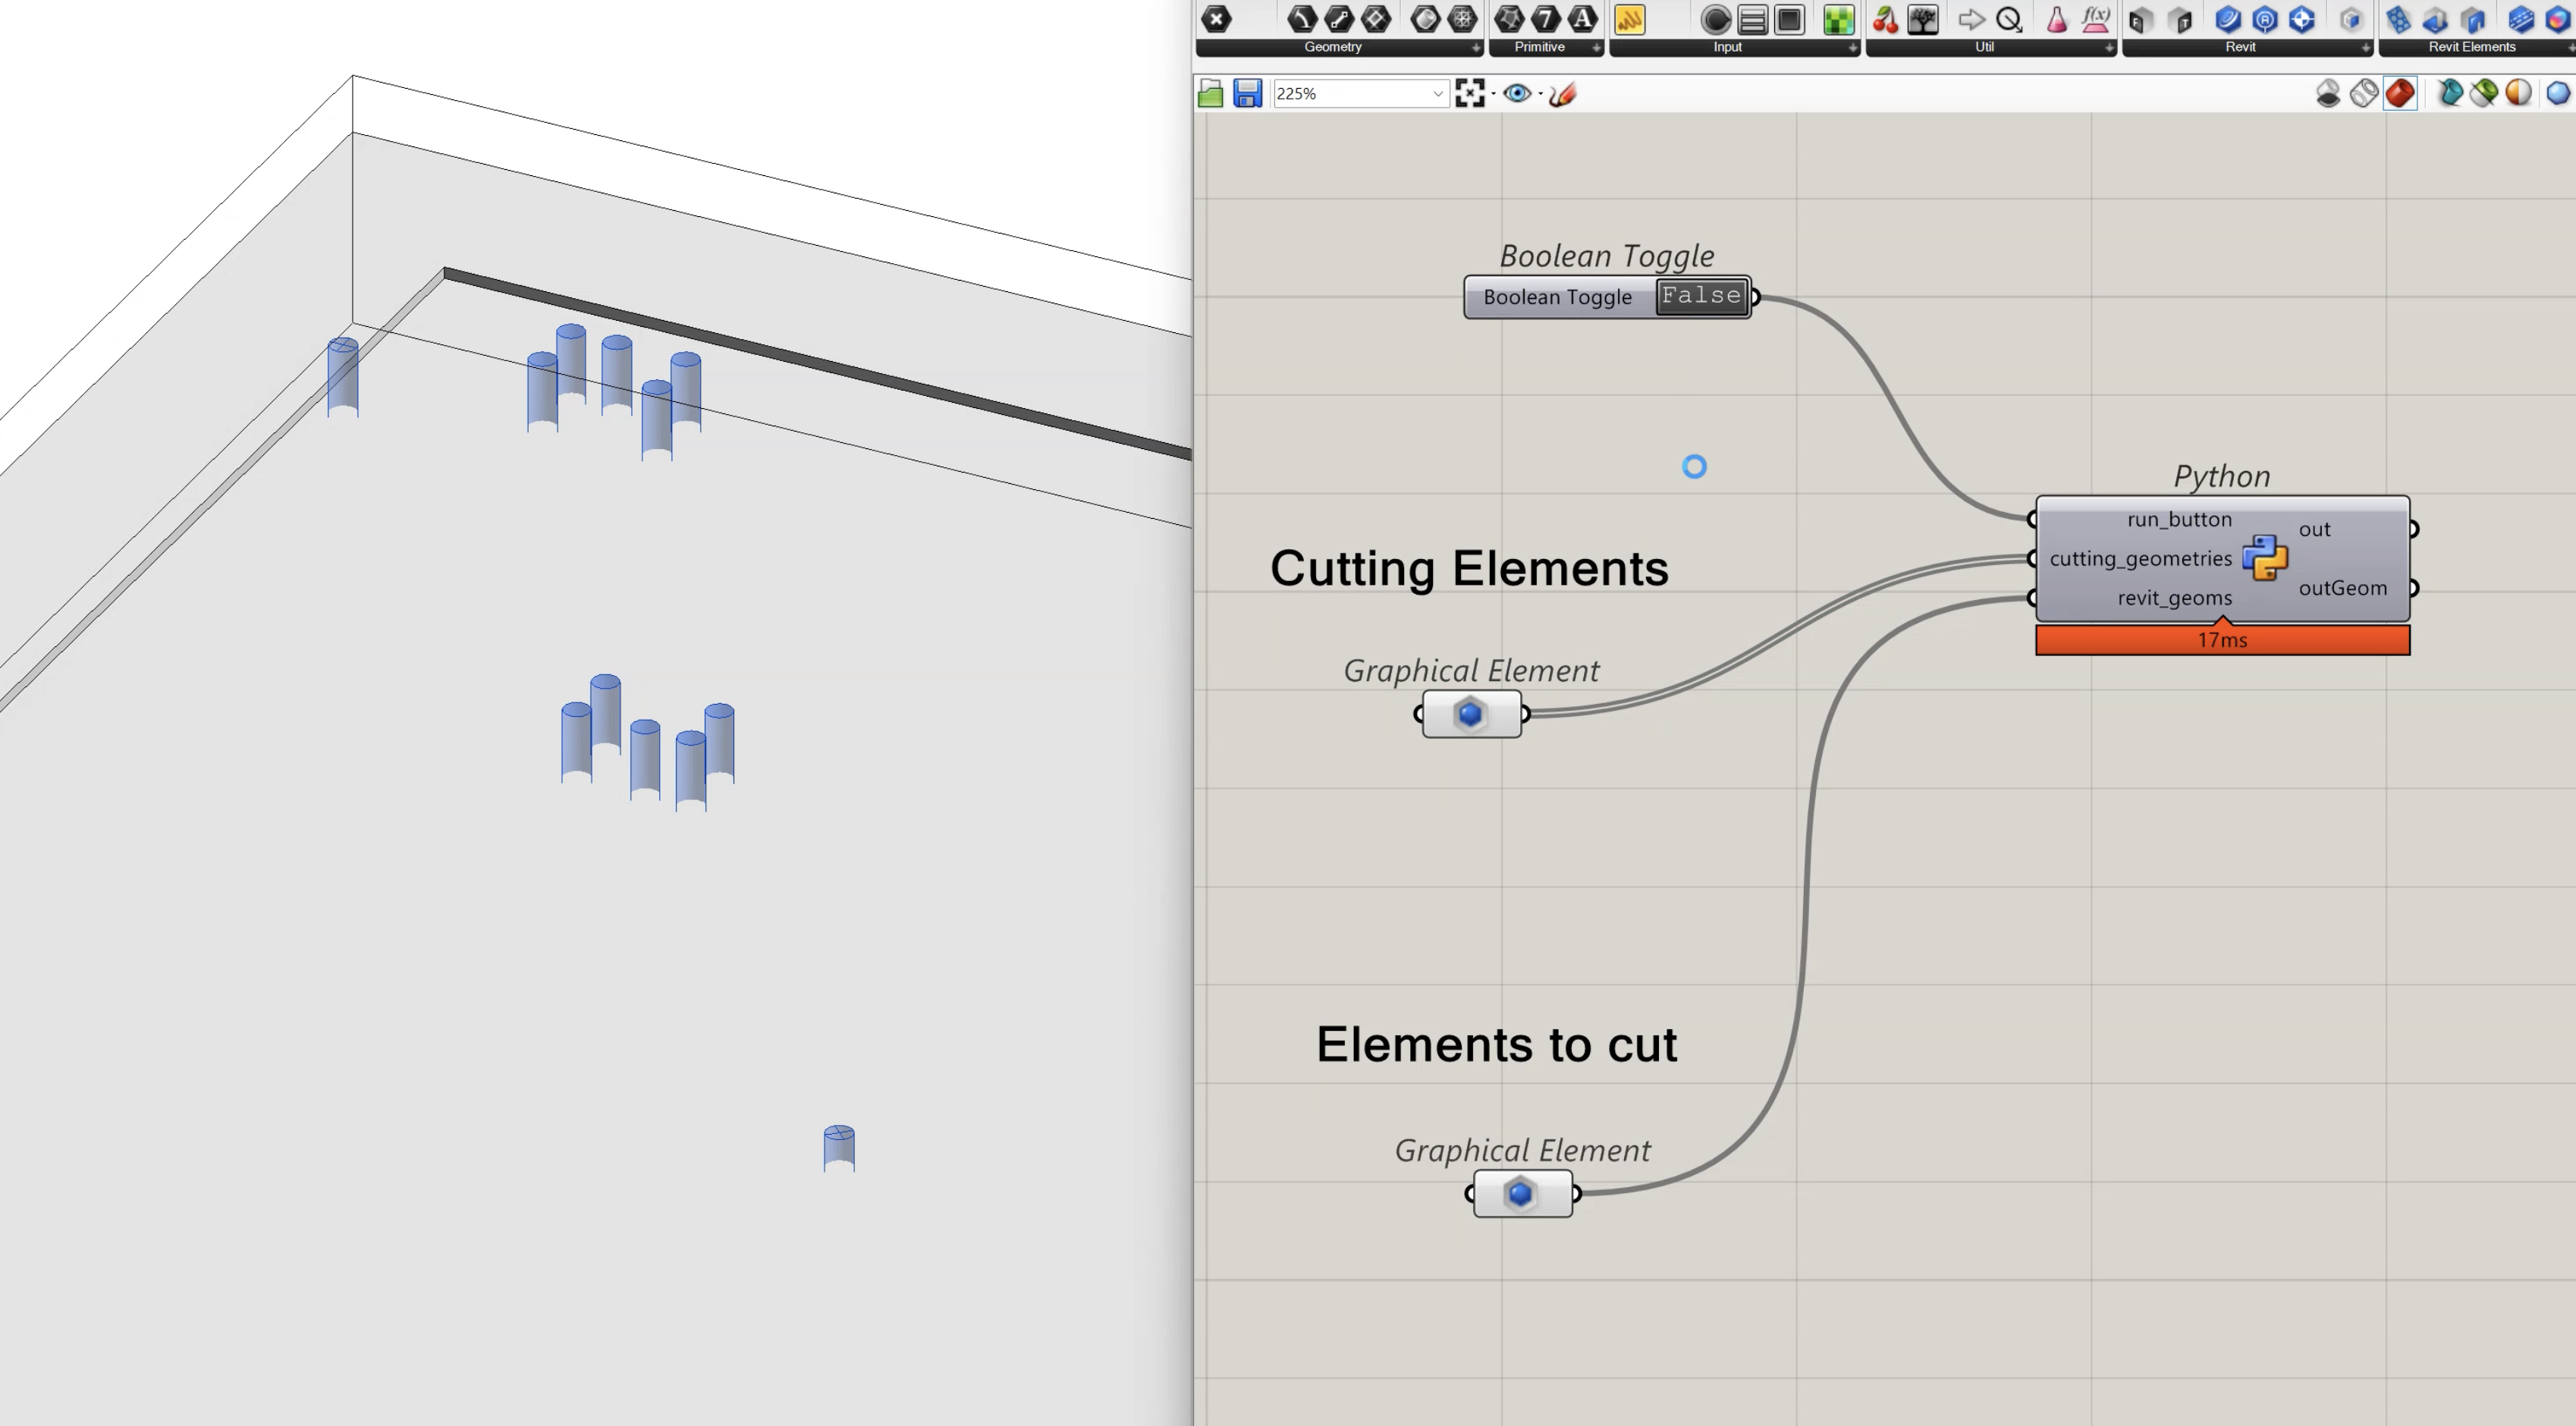
Task: Click the 'out' output on Python component
Action: (2314, 529)
